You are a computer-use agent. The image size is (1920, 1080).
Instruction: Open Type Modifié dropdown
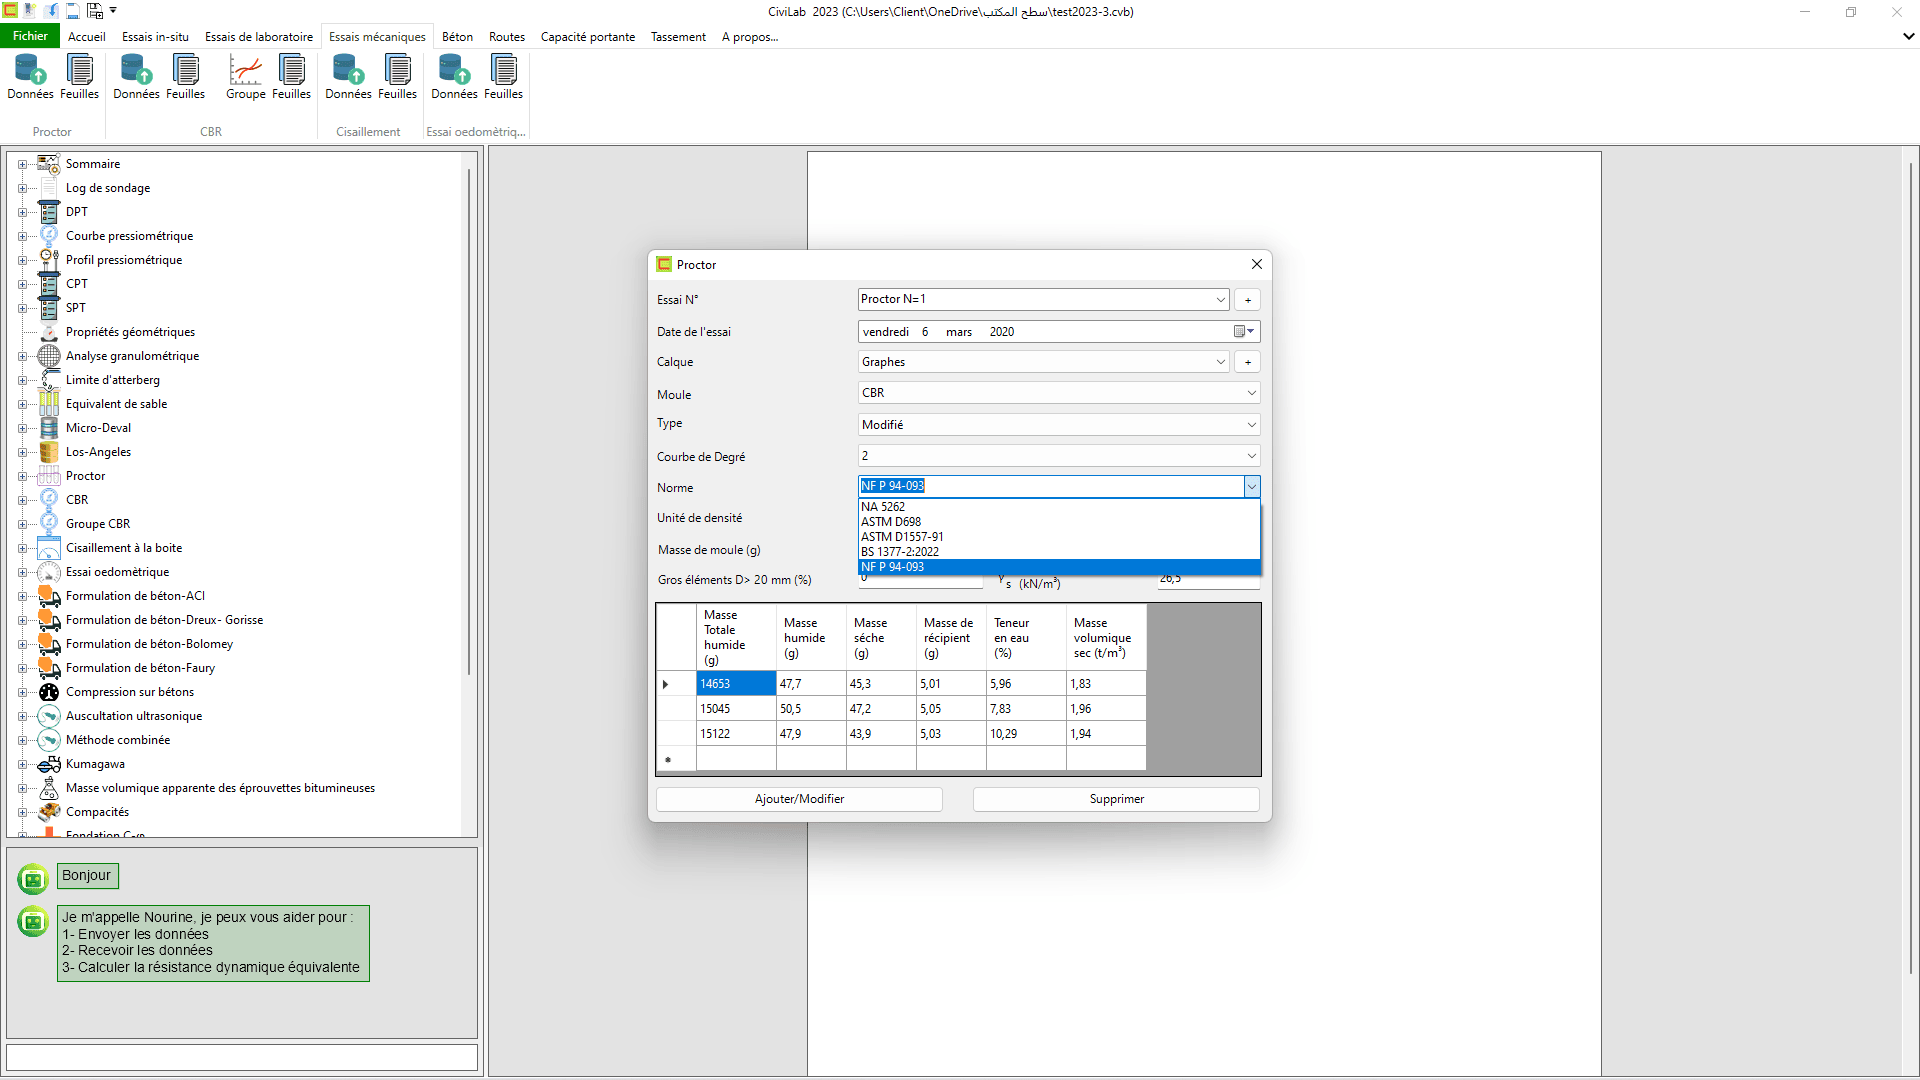click(1251, 425)
